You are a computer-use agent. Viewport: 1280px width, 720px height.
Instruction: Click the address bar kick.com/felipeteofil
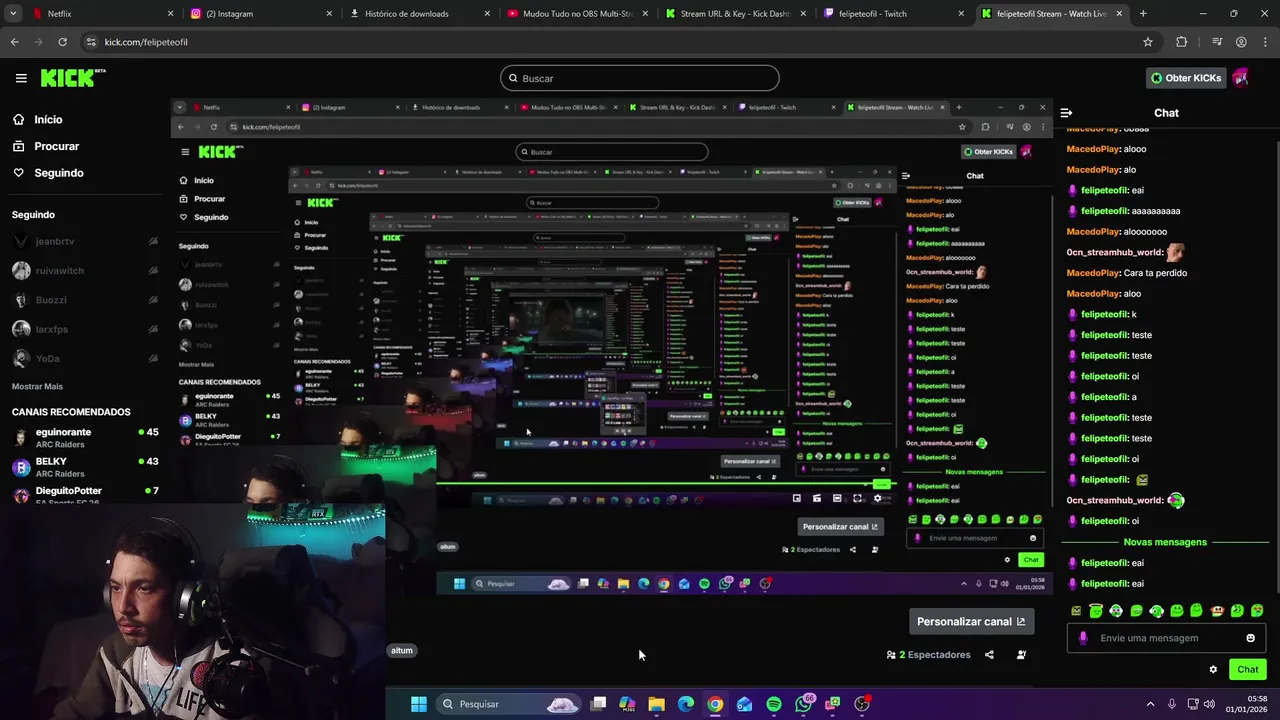pos(618,42)
